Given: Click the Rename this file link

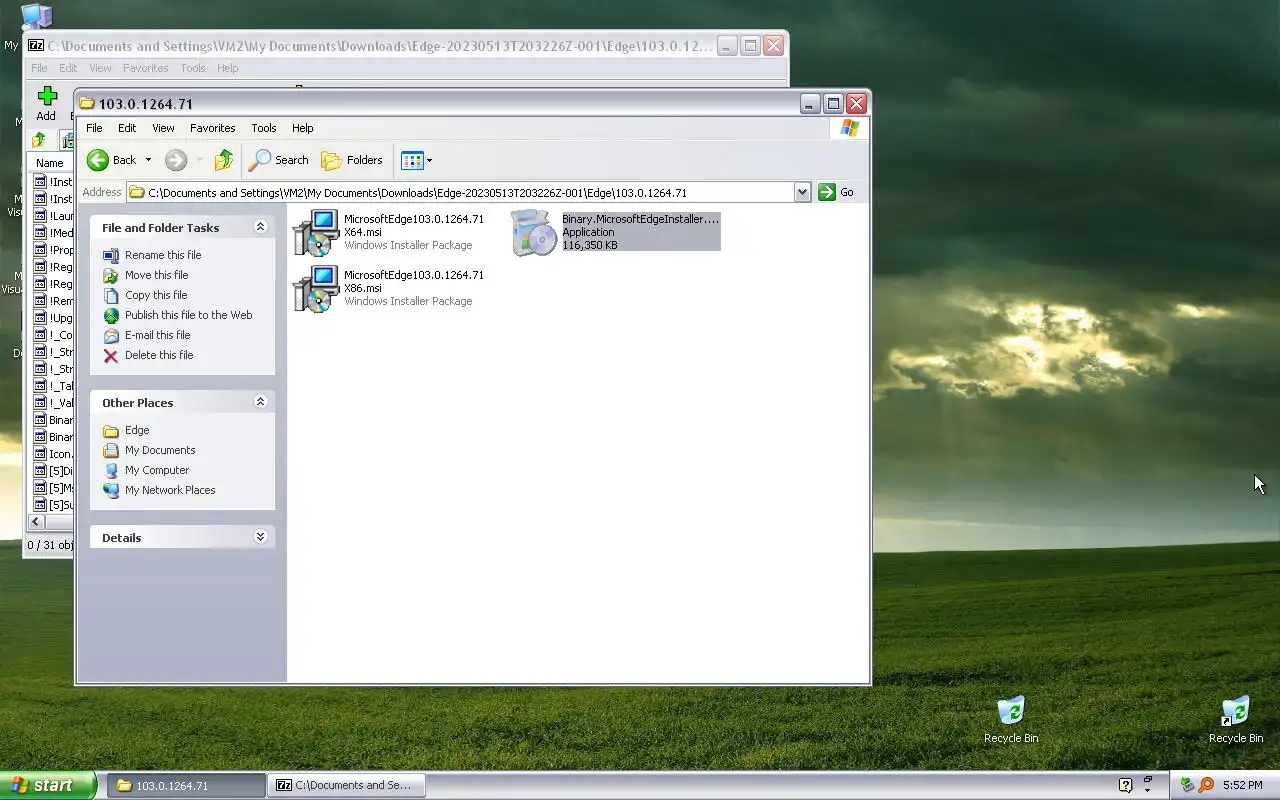Looking at the screenshot, I should 163,255.
